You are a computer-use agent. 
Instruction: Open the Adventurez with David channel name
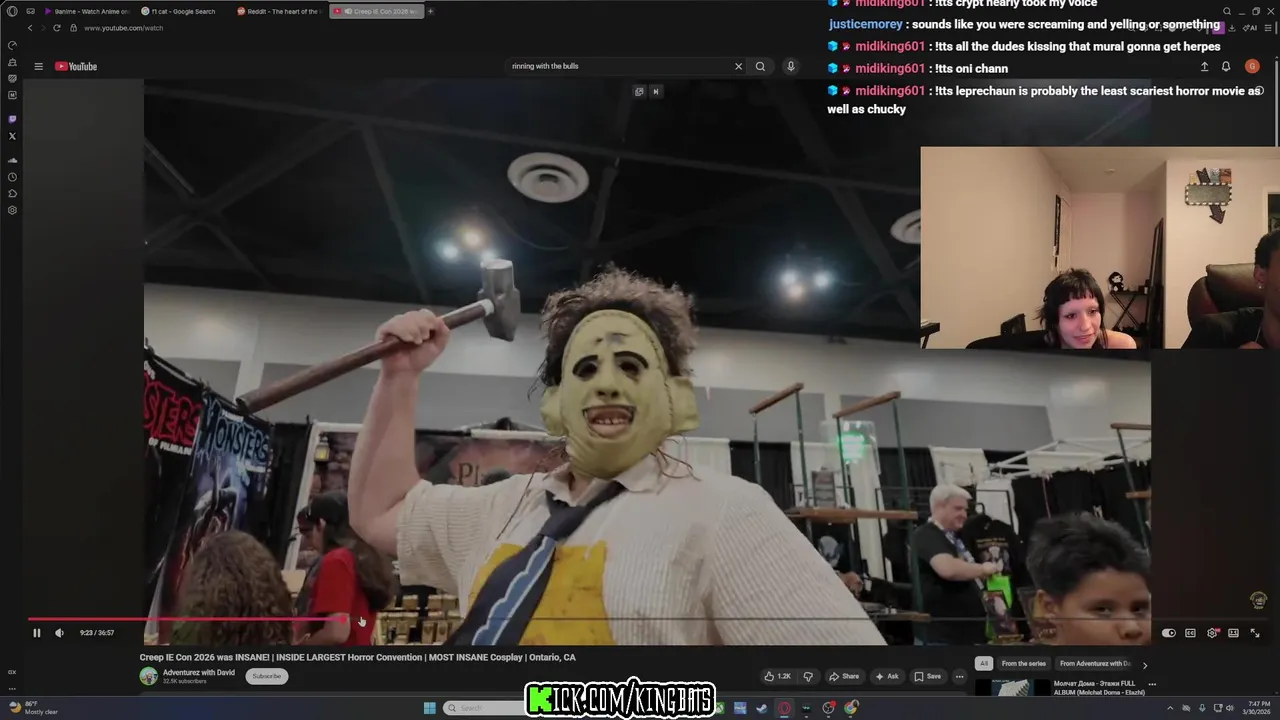click(x=199, y=672)
